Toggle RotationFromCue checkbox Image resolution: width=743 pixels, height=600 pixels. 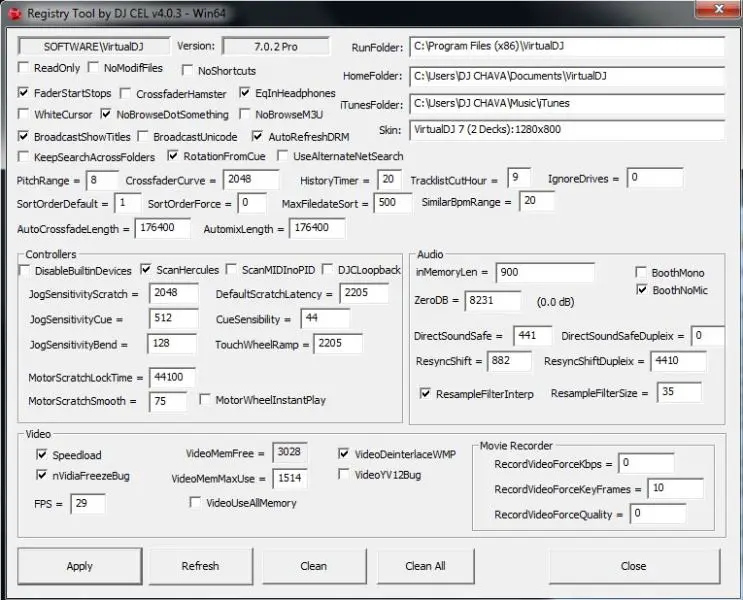pos(173,155)
